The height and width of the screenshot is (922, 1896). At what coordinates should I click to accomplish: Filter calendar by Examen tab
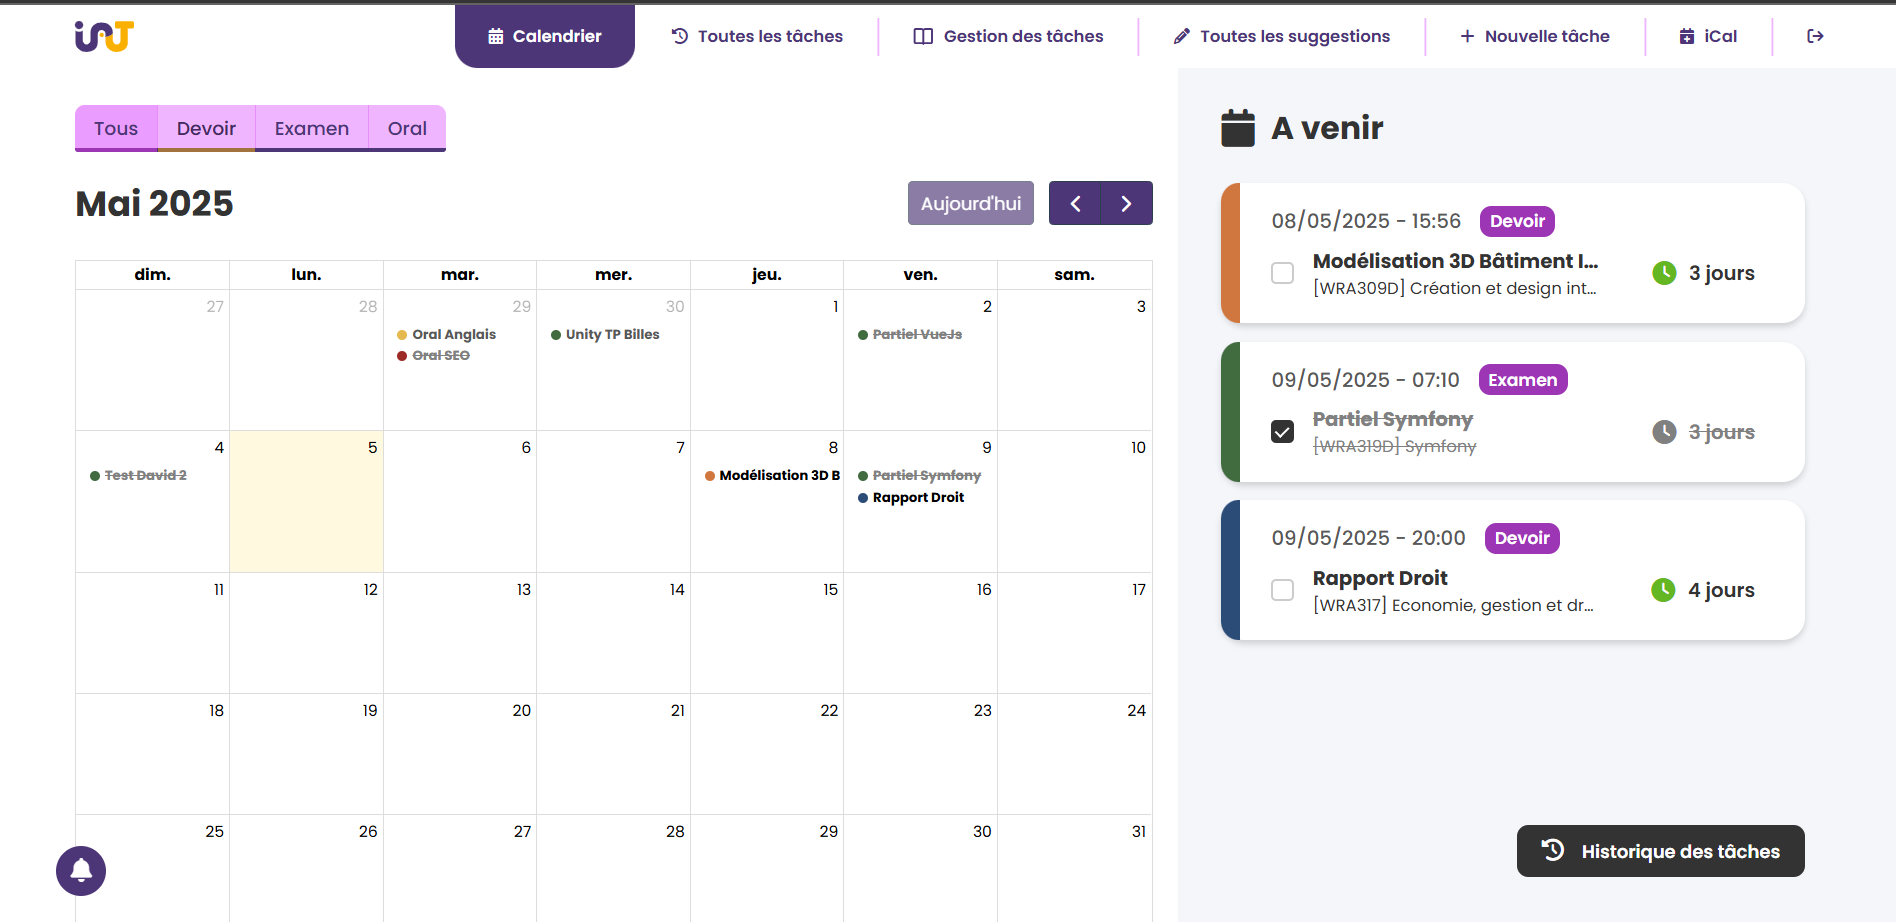[x=312, y=129]
